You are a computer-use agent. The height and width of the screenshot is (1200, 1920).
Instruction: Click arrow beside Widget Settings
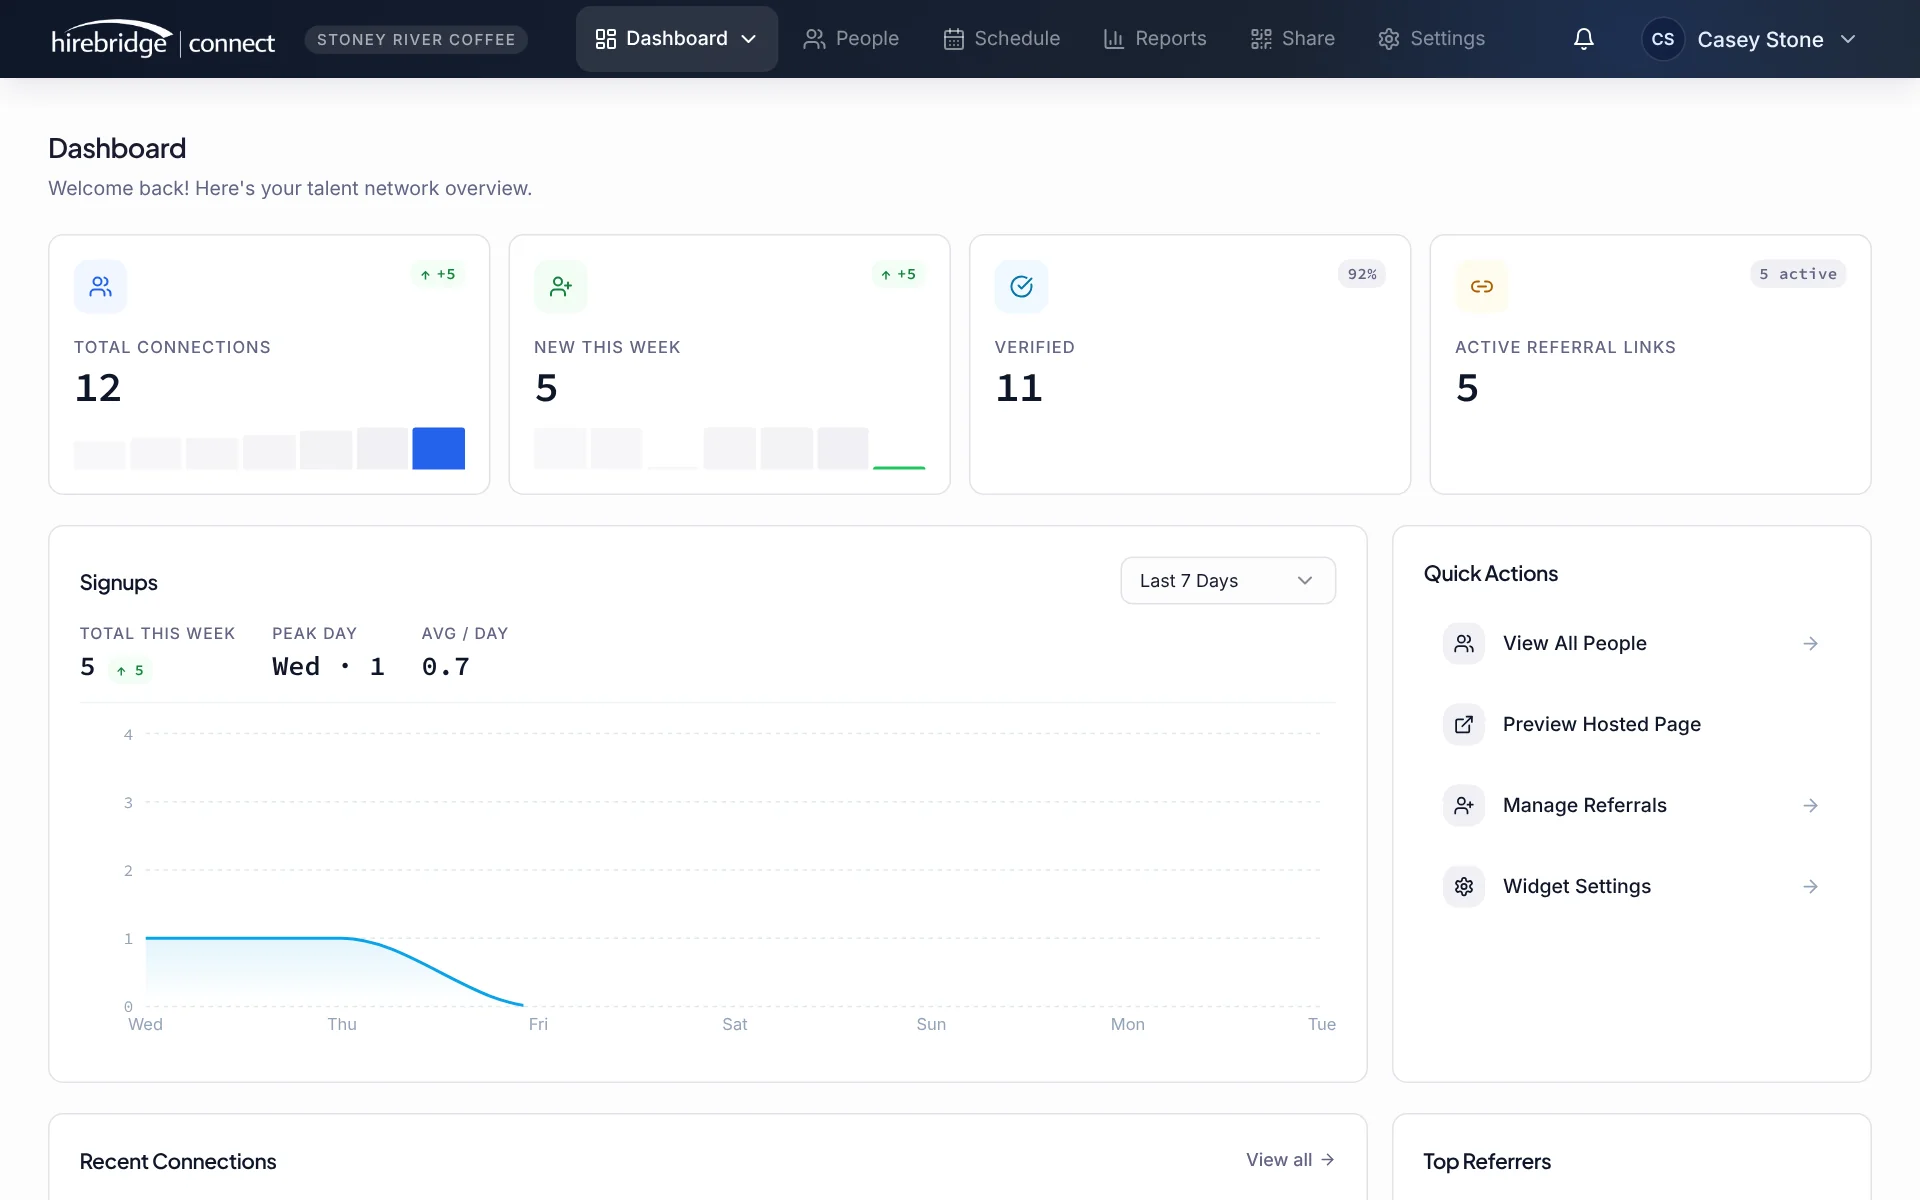click(x=1810, y=886)
